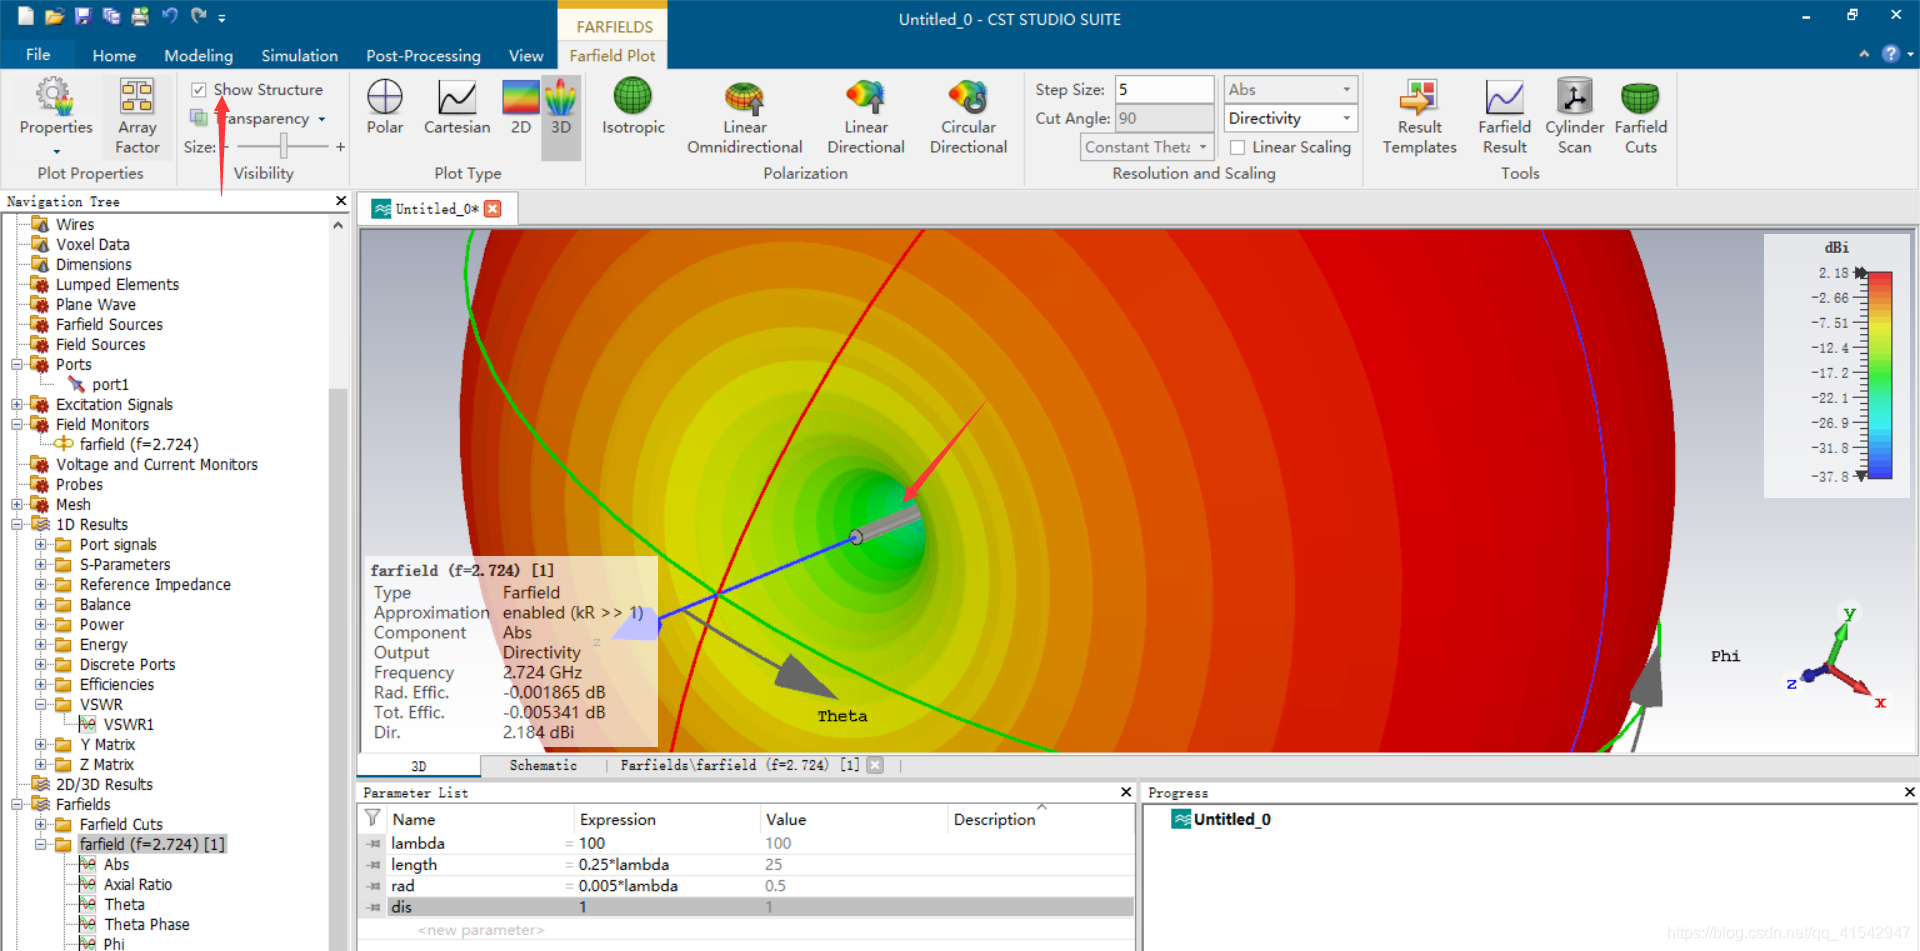This screenshot has width=1920, height=951.
Task: Switch to Schematic view tab
Action: pyautogui.click(x=543, y=765)
